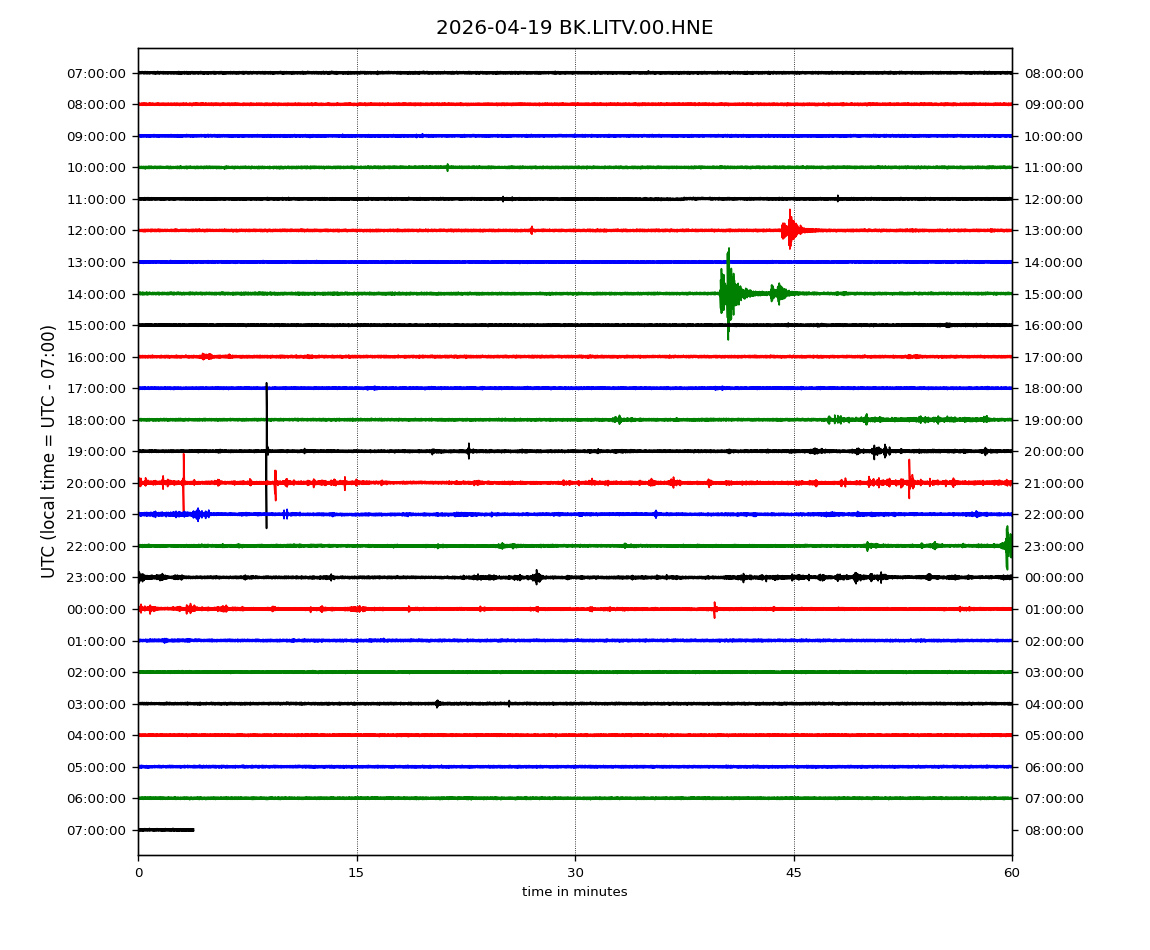
Task: Click the black burst near minute 27 on 23:00:00 trace
Action: (537, 577)
